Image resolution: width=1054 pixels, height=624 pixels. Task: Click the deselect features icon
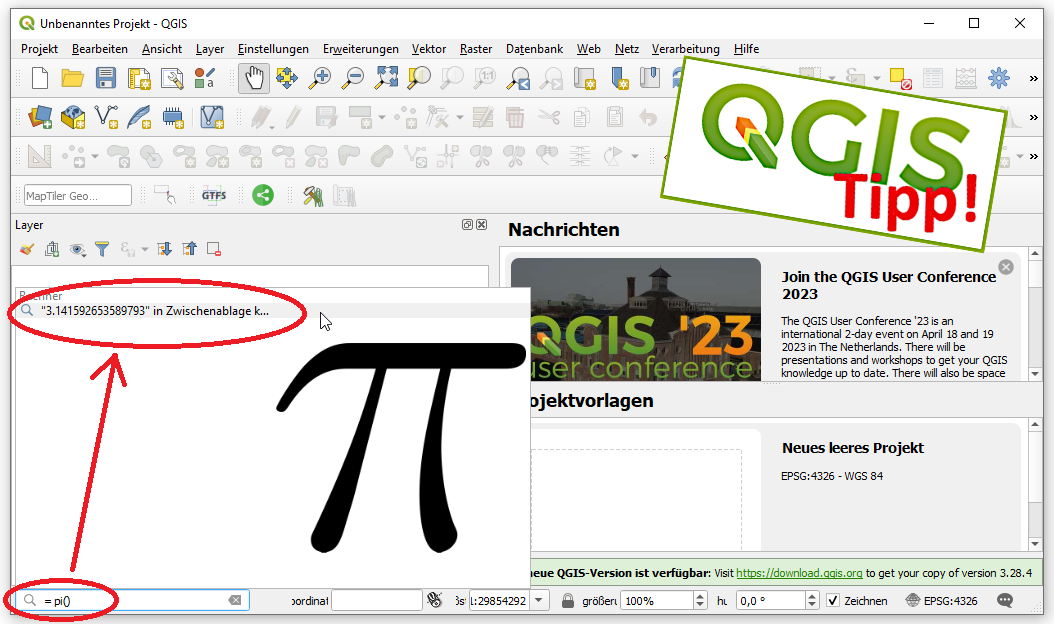[x=900, y=78]
